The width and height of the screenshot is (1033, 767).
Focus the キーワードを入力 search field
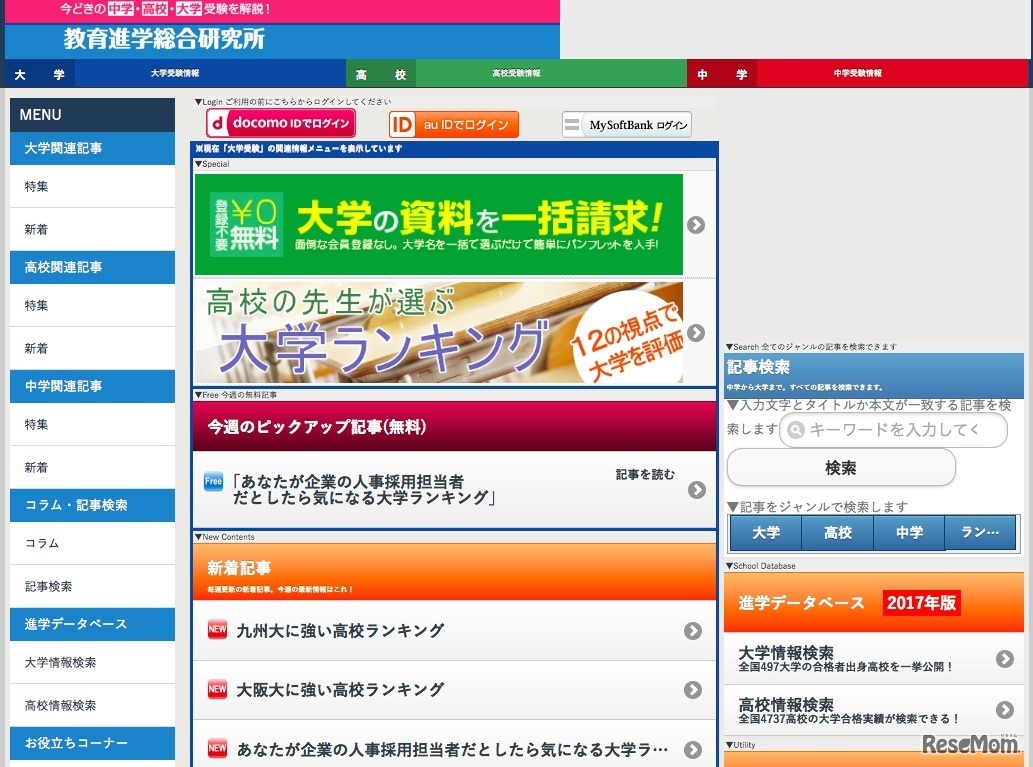click(893, 430)
